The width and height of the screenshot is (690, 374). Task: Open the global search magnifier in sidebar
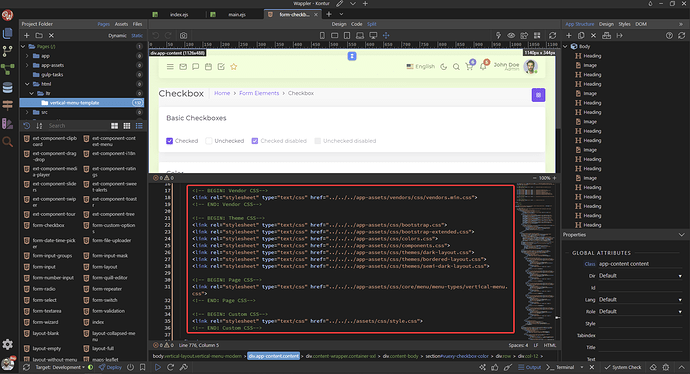[7, 142]
